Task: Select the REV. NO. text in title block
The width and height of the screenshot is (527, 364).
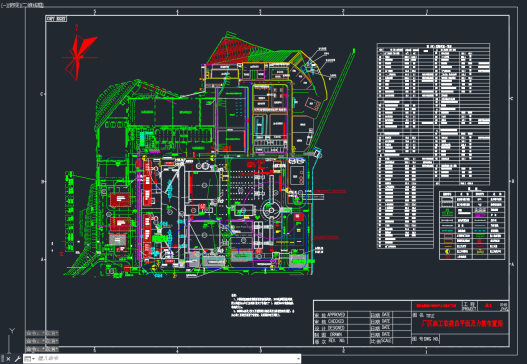Action: pos(336,341)
